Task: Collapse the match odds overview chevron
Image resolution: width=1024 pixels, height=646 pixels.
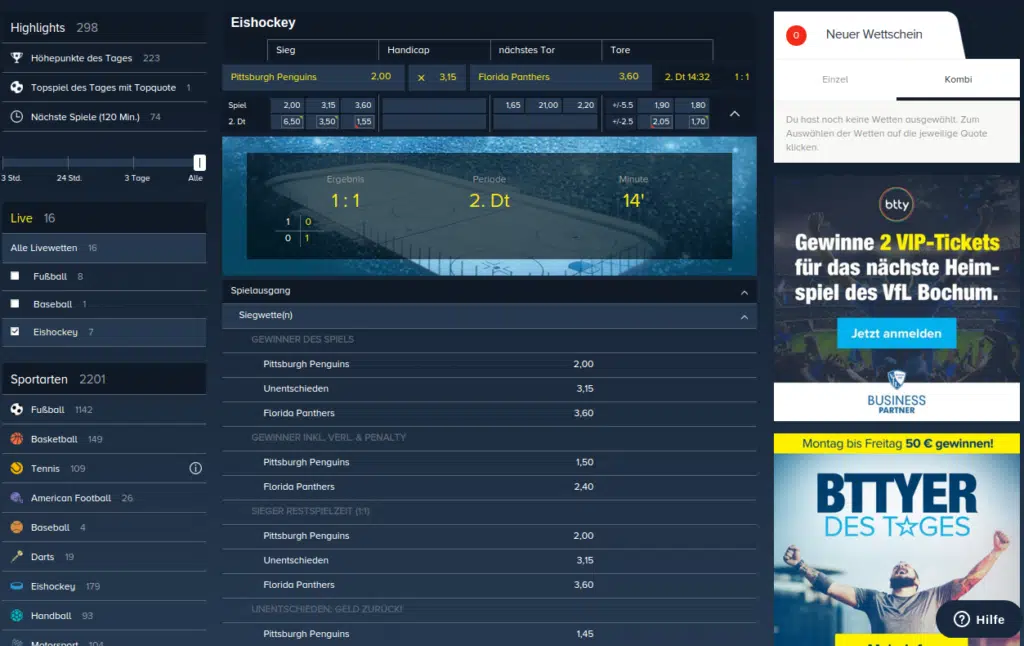Action: tap(735, 114)
